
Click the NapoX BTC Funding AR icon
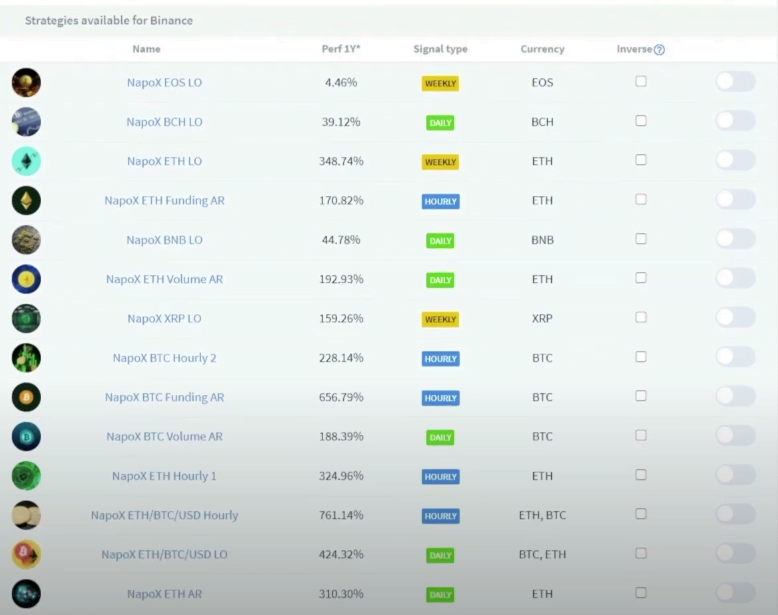tap(26, 397)
